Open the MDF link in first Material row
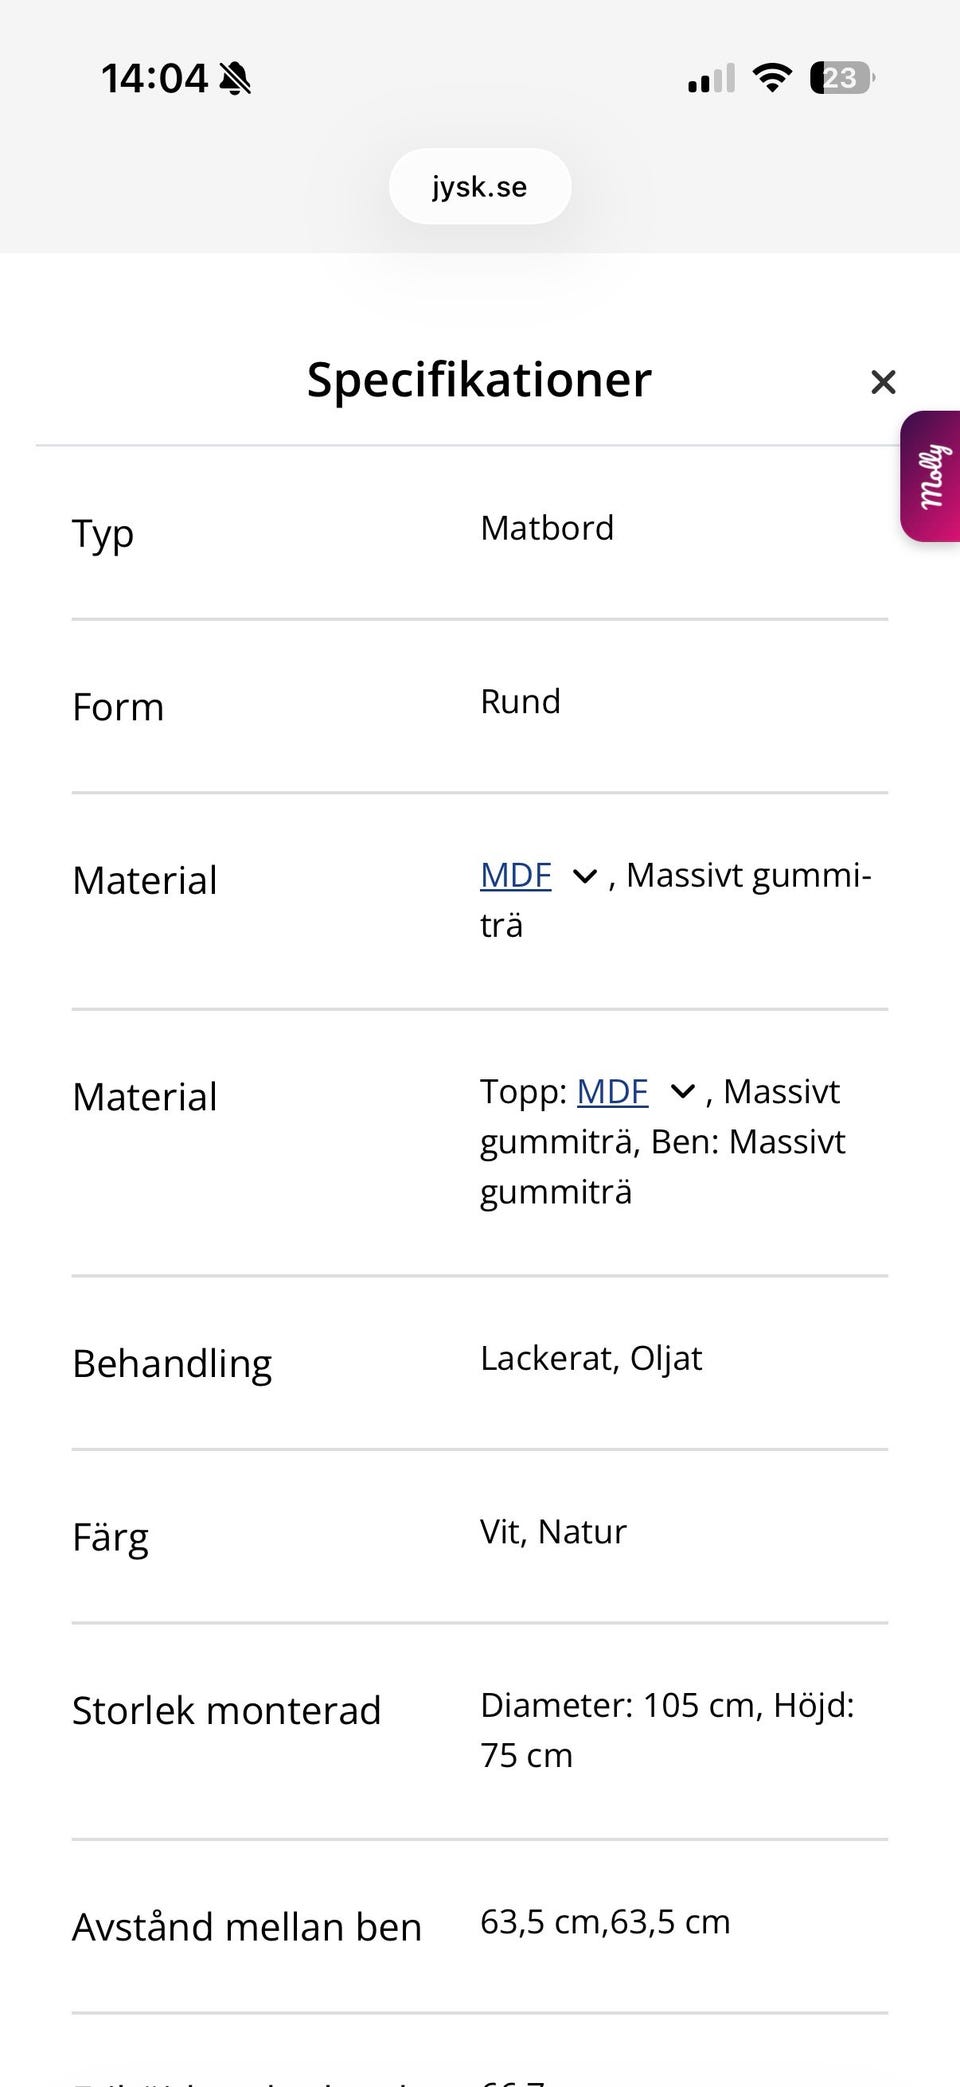960x2087 pixels. tap(516, 875)
